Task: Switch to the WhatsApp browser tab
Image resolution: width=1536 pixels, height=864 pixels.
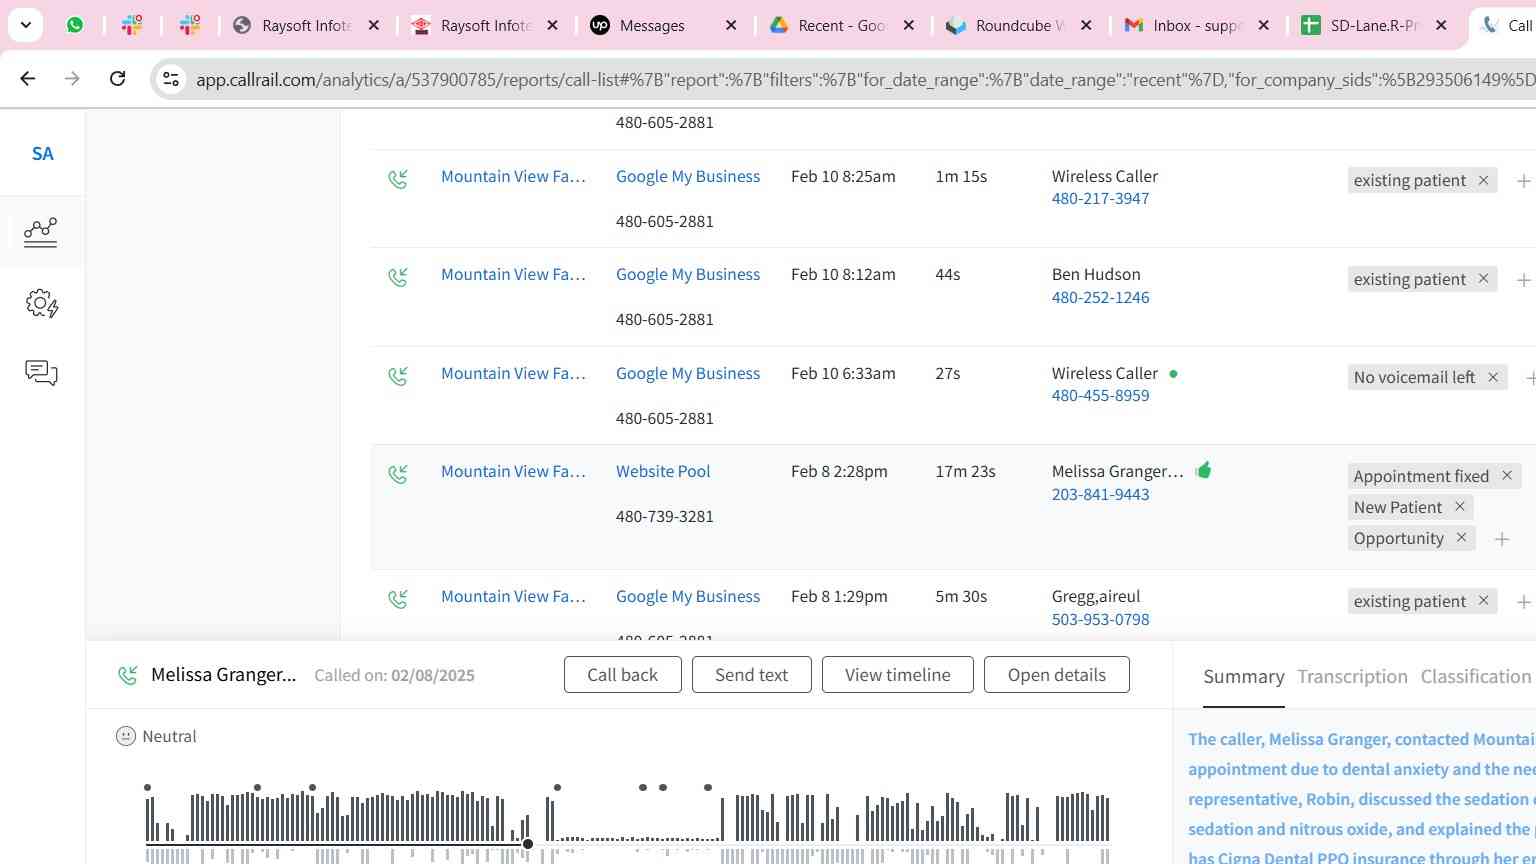Action: point(75,25)
